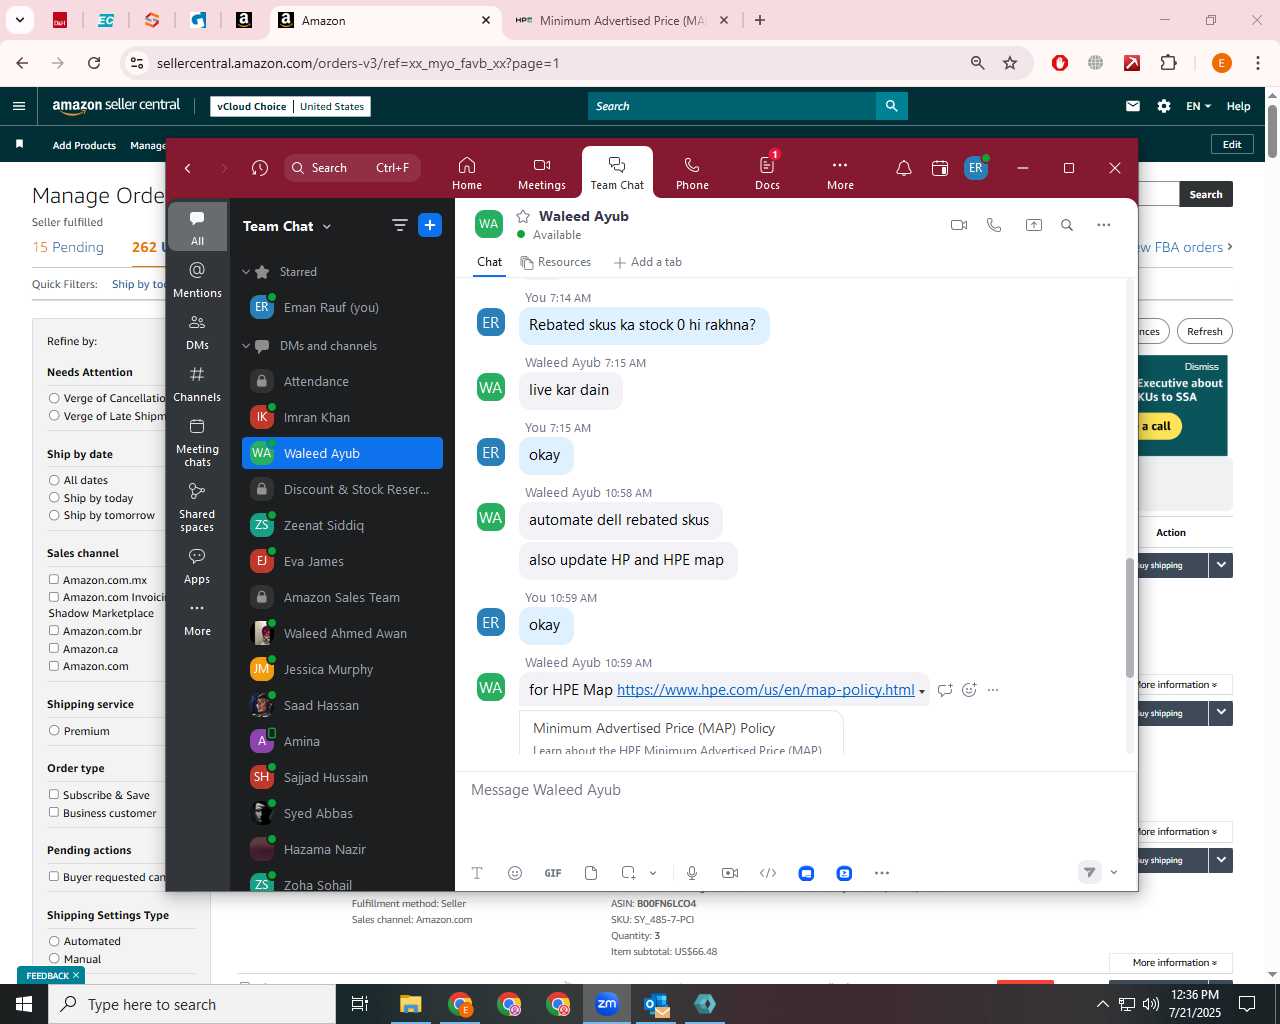1280x1024 pixels.
Task: Add emoji reaction to HPE Map message
Action: point(969,690)
